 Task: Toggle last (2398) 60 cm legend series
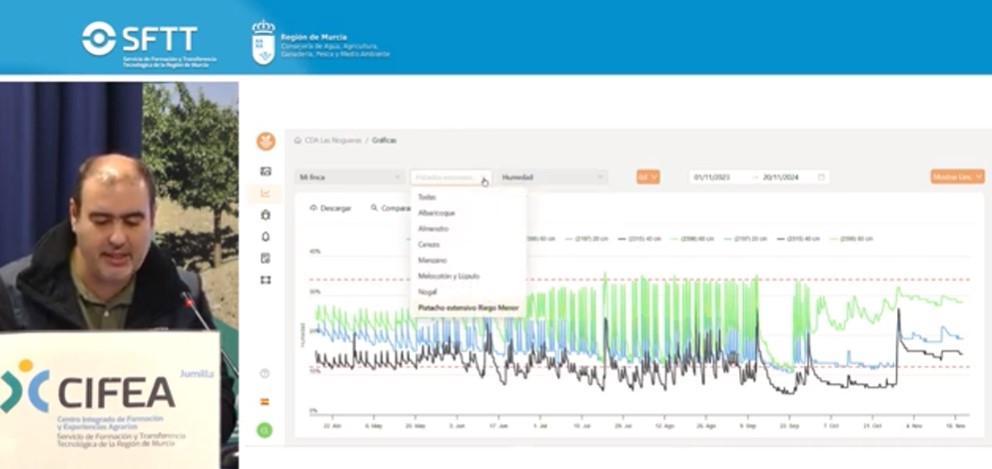851,239
